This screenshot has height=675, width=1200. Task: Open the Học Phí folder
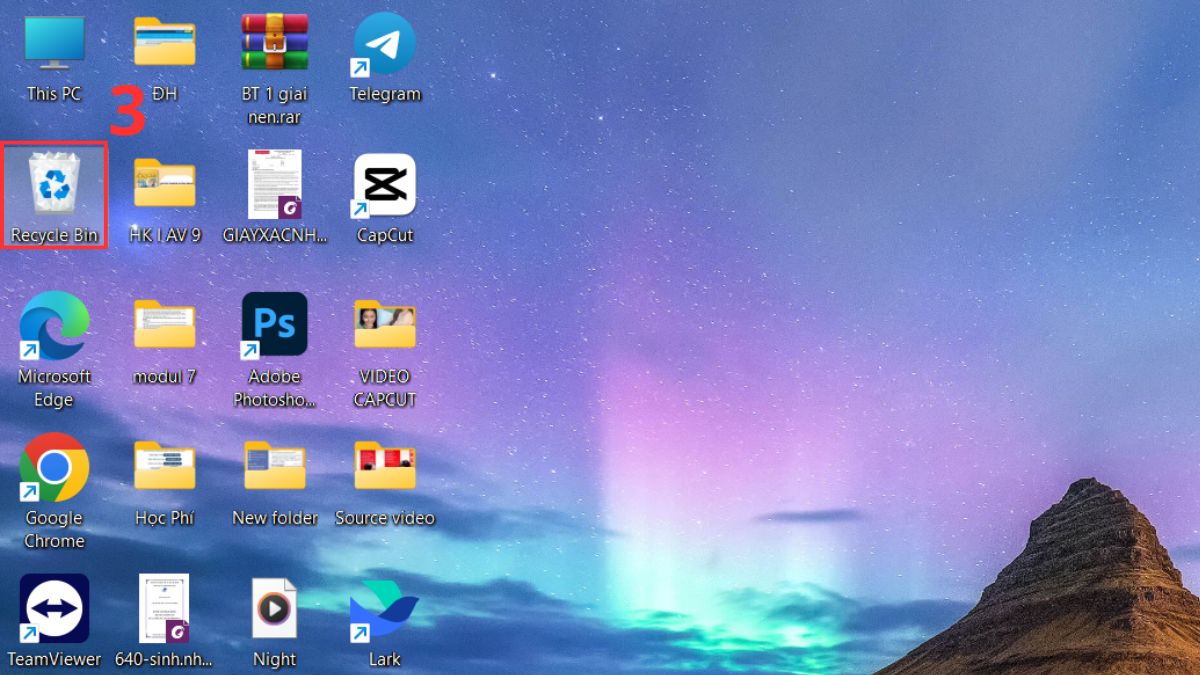click(164, 465)
